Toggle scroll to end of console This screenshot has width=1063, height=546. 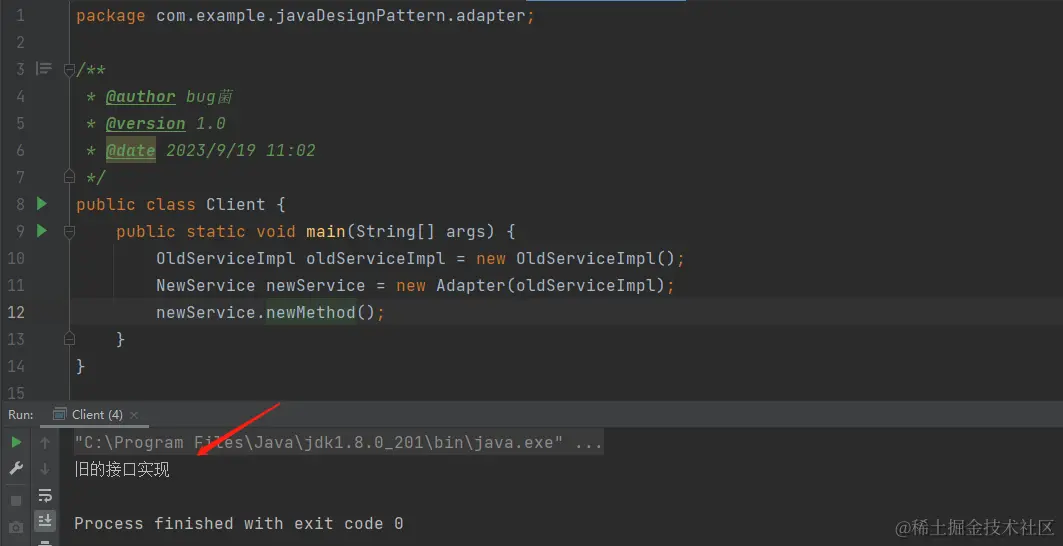[45, 520]
